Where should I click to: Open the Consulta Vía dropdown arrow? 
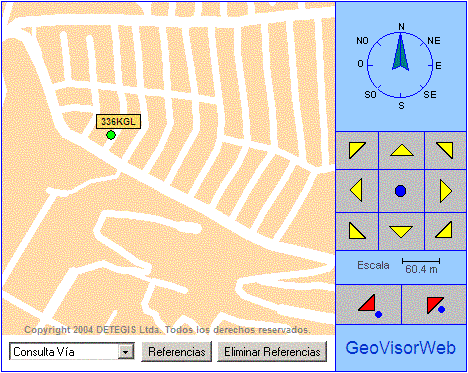126,352
